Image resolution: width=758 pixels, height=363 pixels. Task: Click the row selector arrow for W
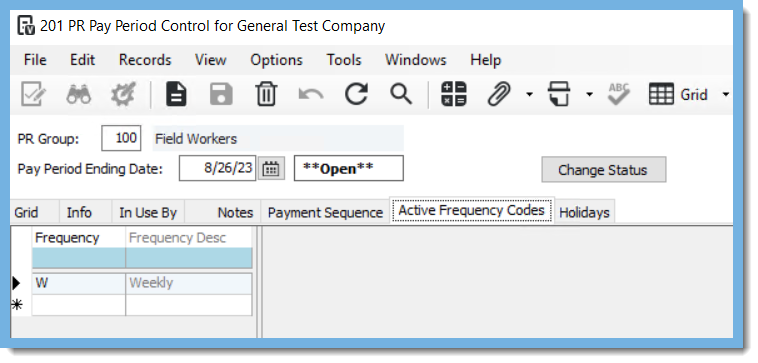[x=17, y=283]
